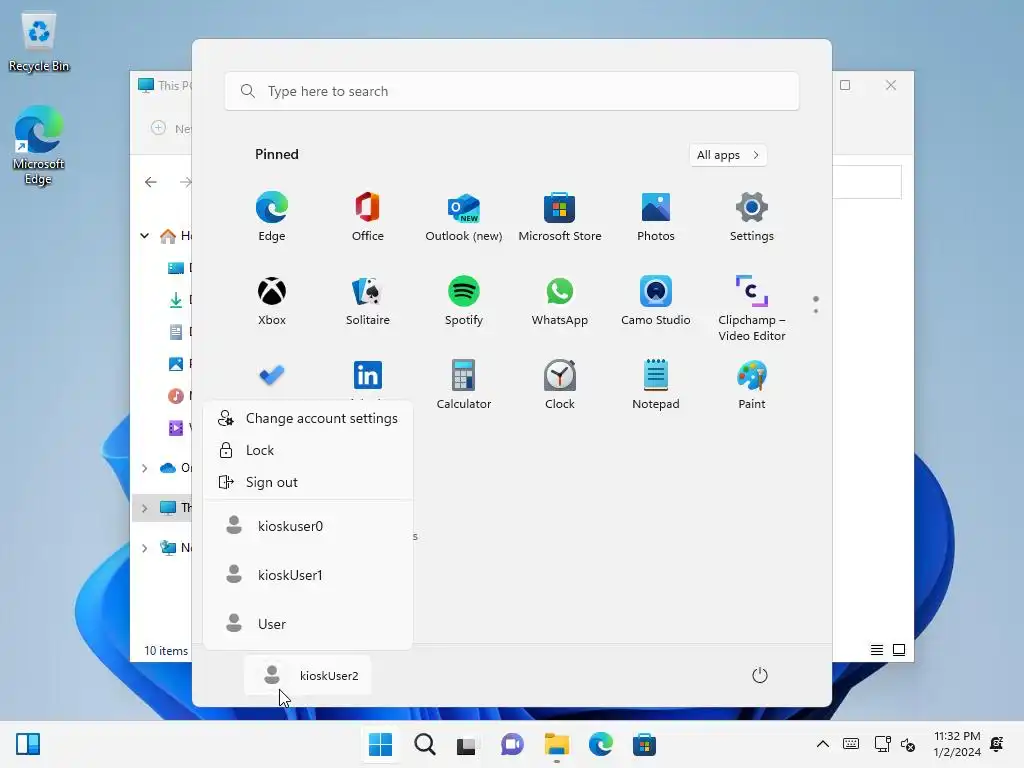Open the To Do checkmark app
The width and height of the screenshot is (1024, 768).
(x=272, y=375)
